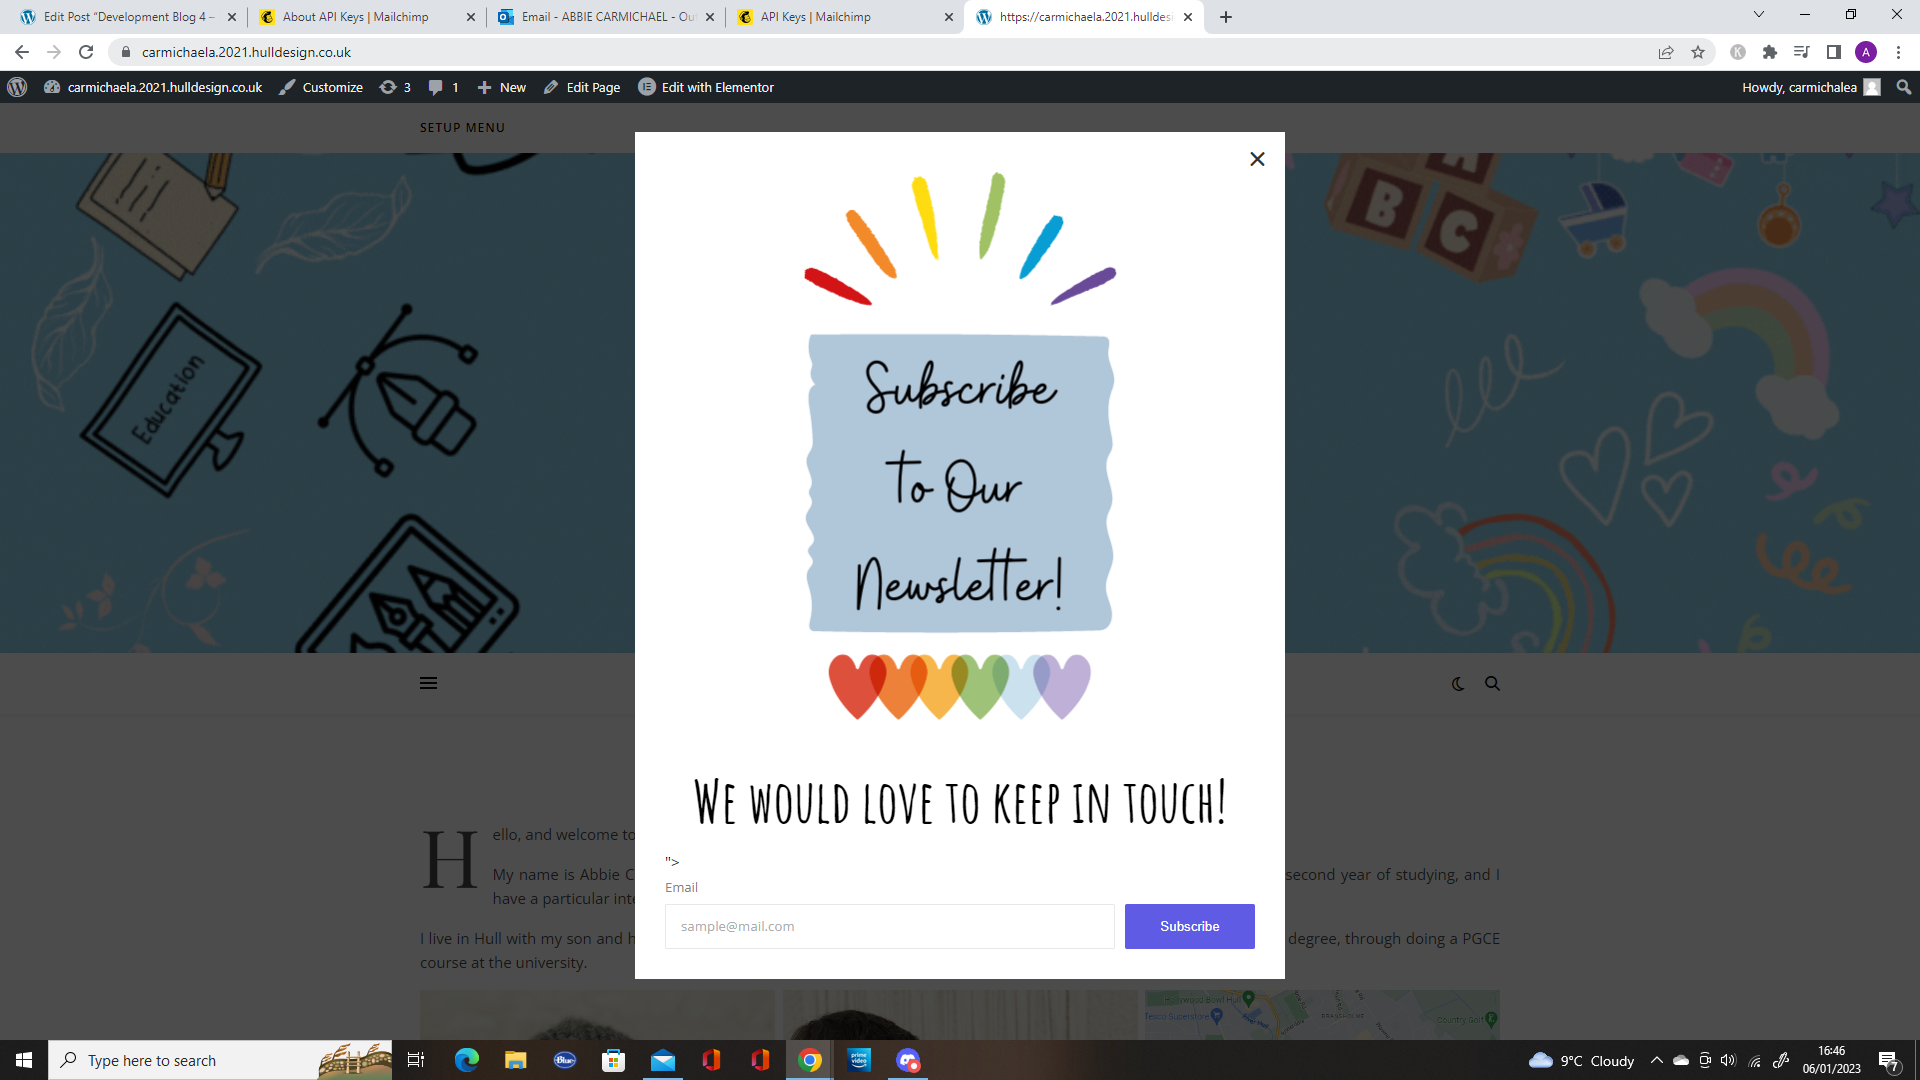Open WordPress logo admin menu
The width and height of the screenshot is (1920, 1080).
(x=17, y=87)
